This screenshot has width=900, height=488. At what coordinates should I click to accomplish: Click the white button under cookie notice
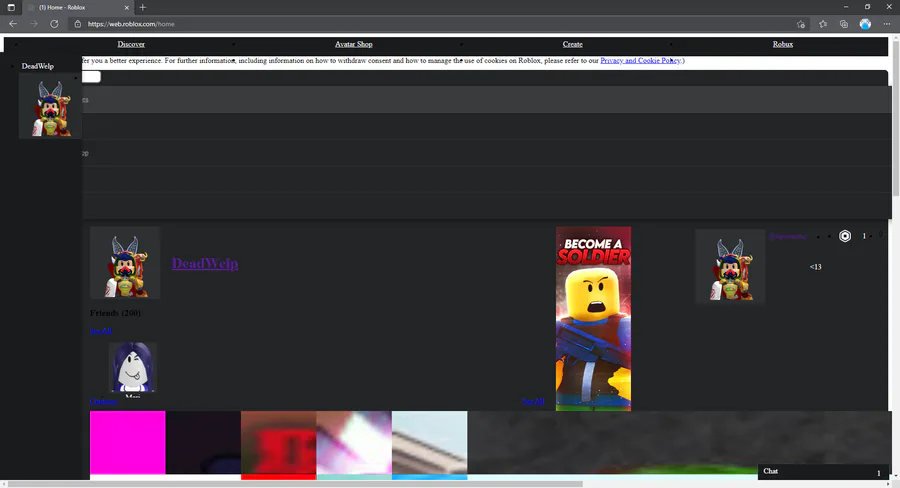pyautogui.click(x=91, y=77)
